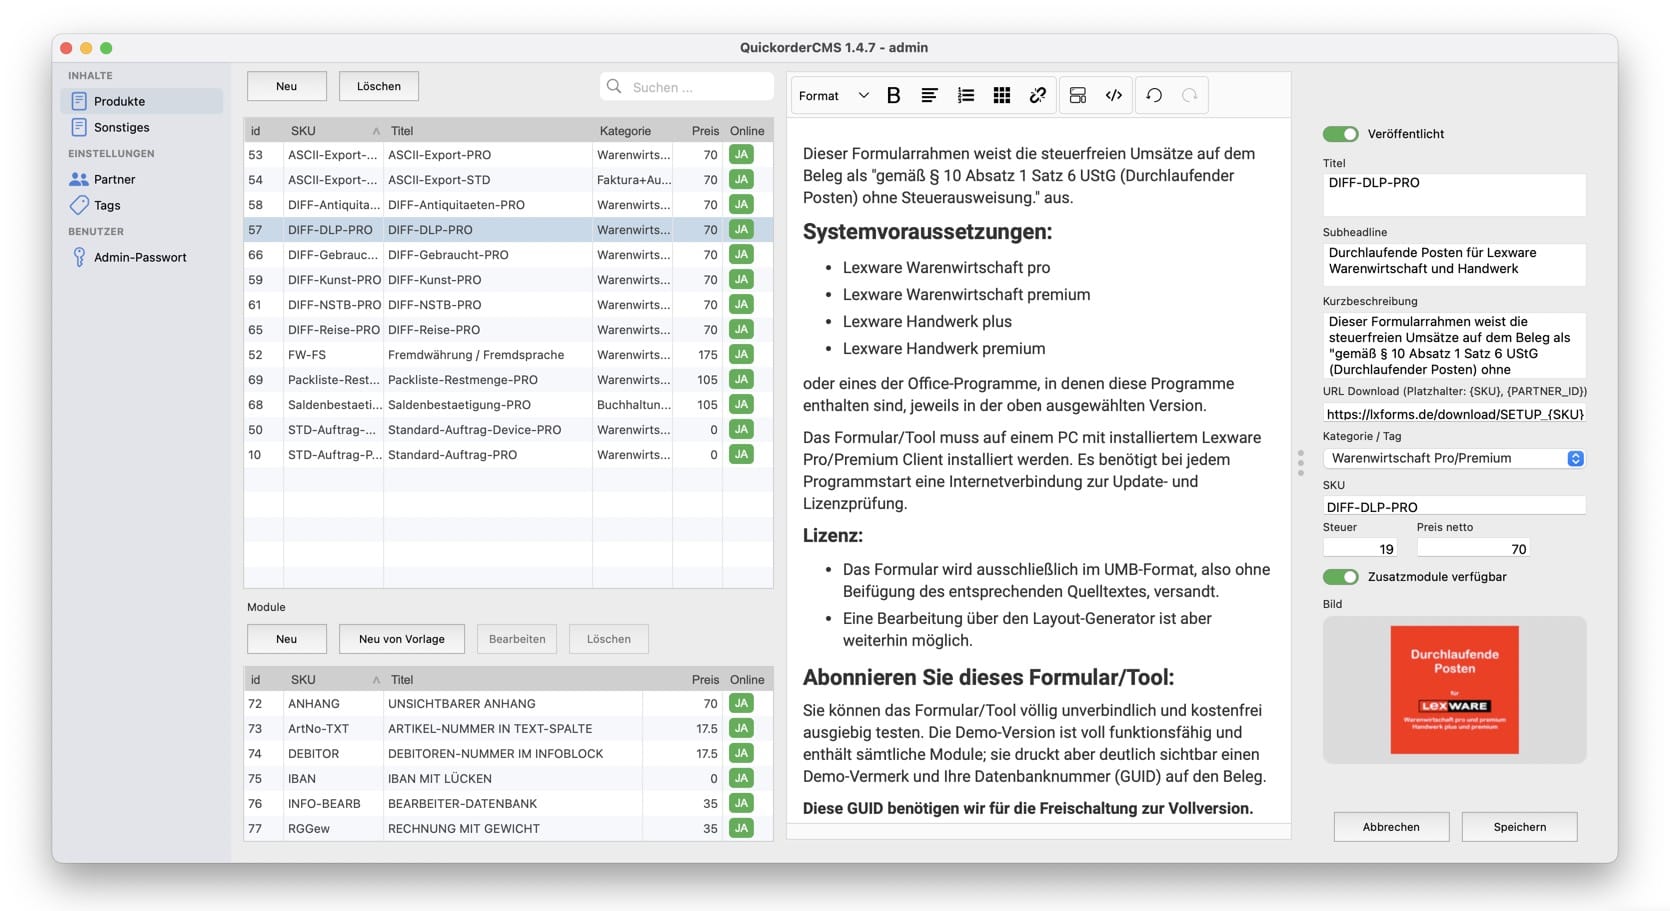Click JA badge for IBAN module
Image resolution: width=1670 pixels, height=911 pixels.
(741, 779)
